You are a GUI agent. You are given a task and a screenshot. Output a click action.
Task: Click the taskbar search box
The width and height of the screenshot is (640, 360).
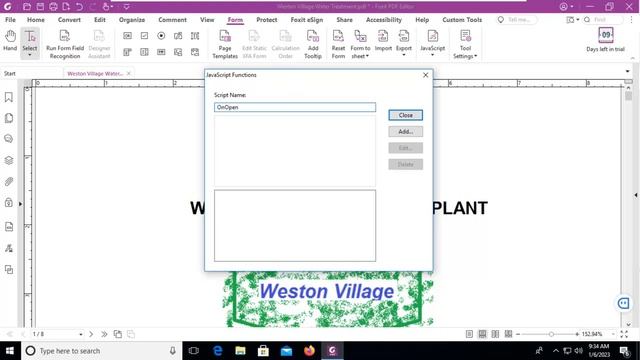pyautogui.click(x=101, y=351)
